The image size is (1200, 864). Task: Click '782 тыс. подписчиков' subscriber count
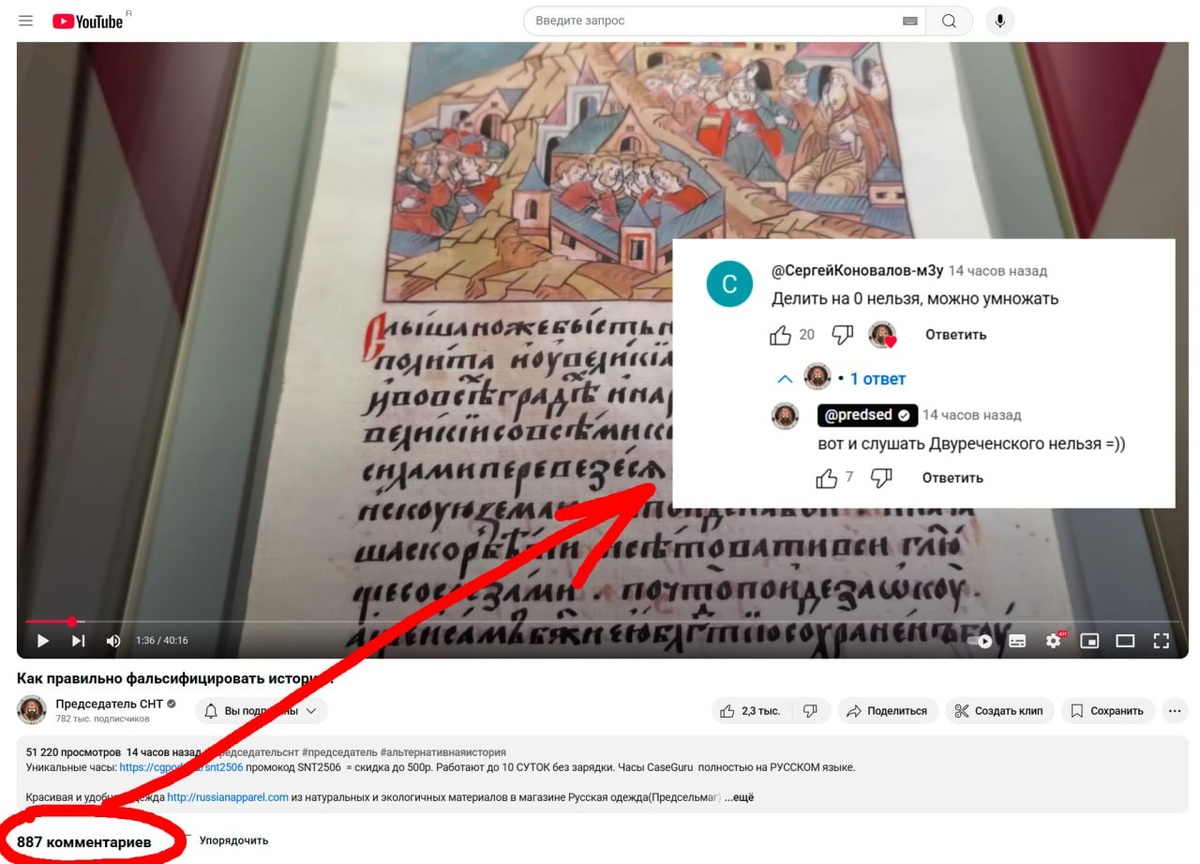[x=102, y=719]
